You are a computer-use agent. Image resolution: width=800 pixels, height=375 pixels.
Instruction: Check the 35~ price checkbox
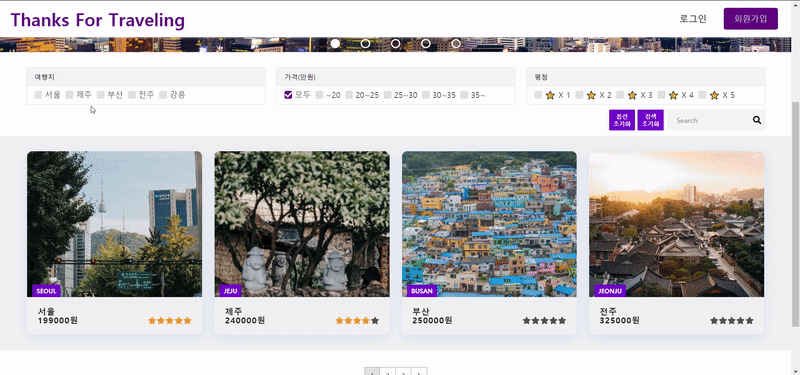[464, 95]
